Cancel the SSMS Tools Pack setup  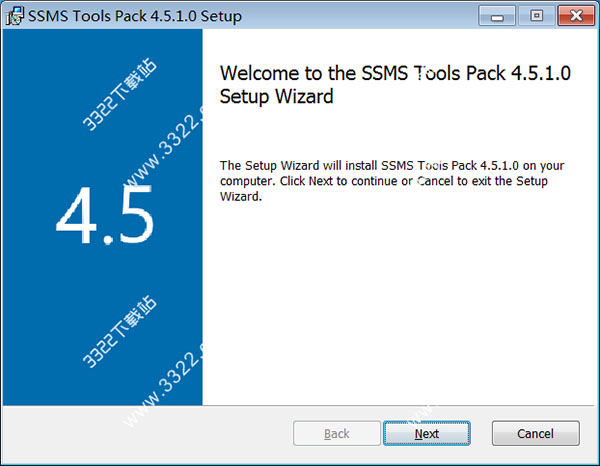coord(535,433)
